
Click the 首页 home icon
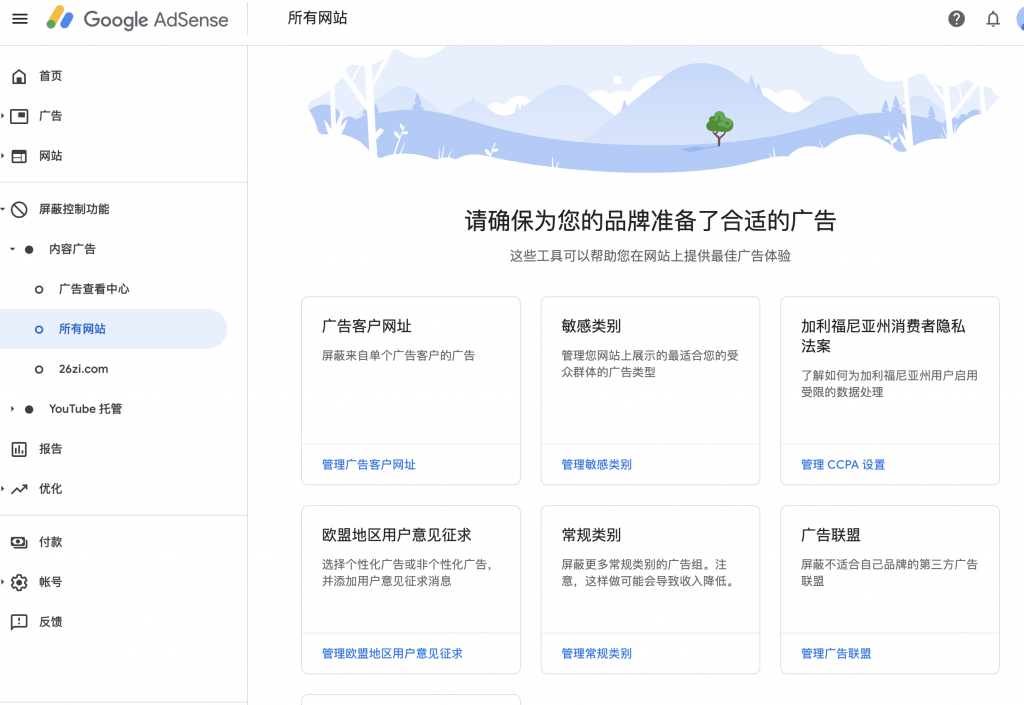(19, 76)
